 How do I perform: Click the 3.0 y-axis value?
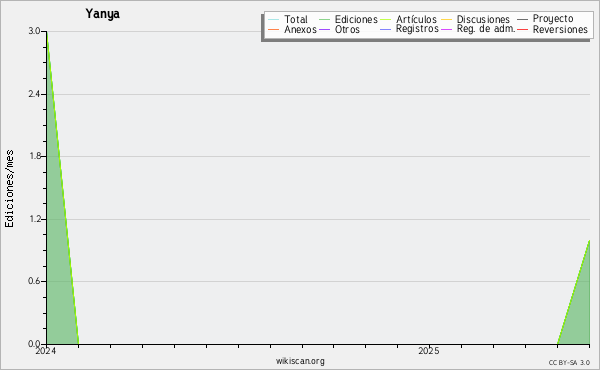[x=34, y=31]
